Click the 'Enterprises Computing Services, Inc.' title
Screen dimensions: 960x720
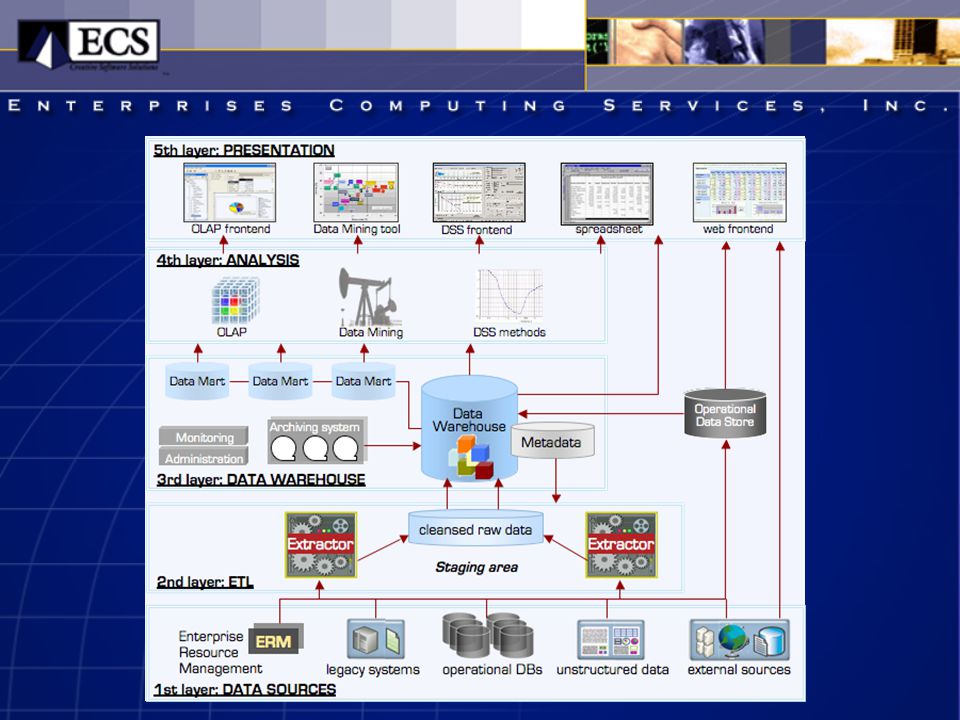[479, 105]
